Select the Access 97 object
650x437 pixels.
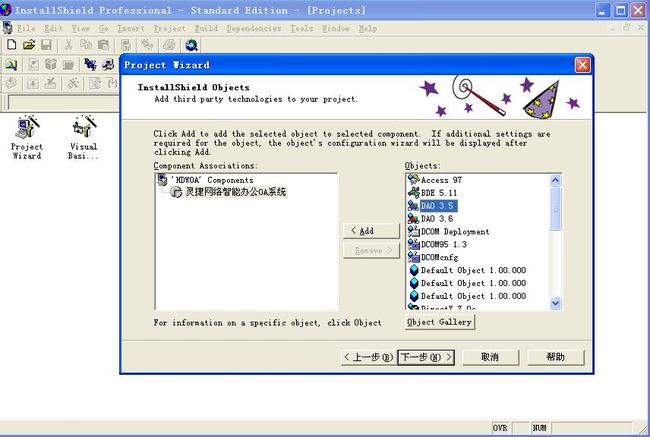coord(441,180)
